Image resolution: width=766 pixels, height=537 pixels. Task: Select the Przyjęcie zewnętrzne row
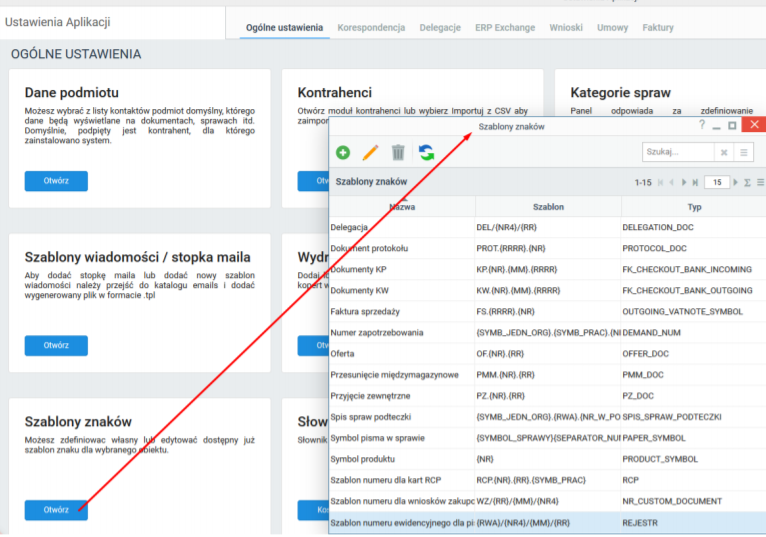pos(548,396)
